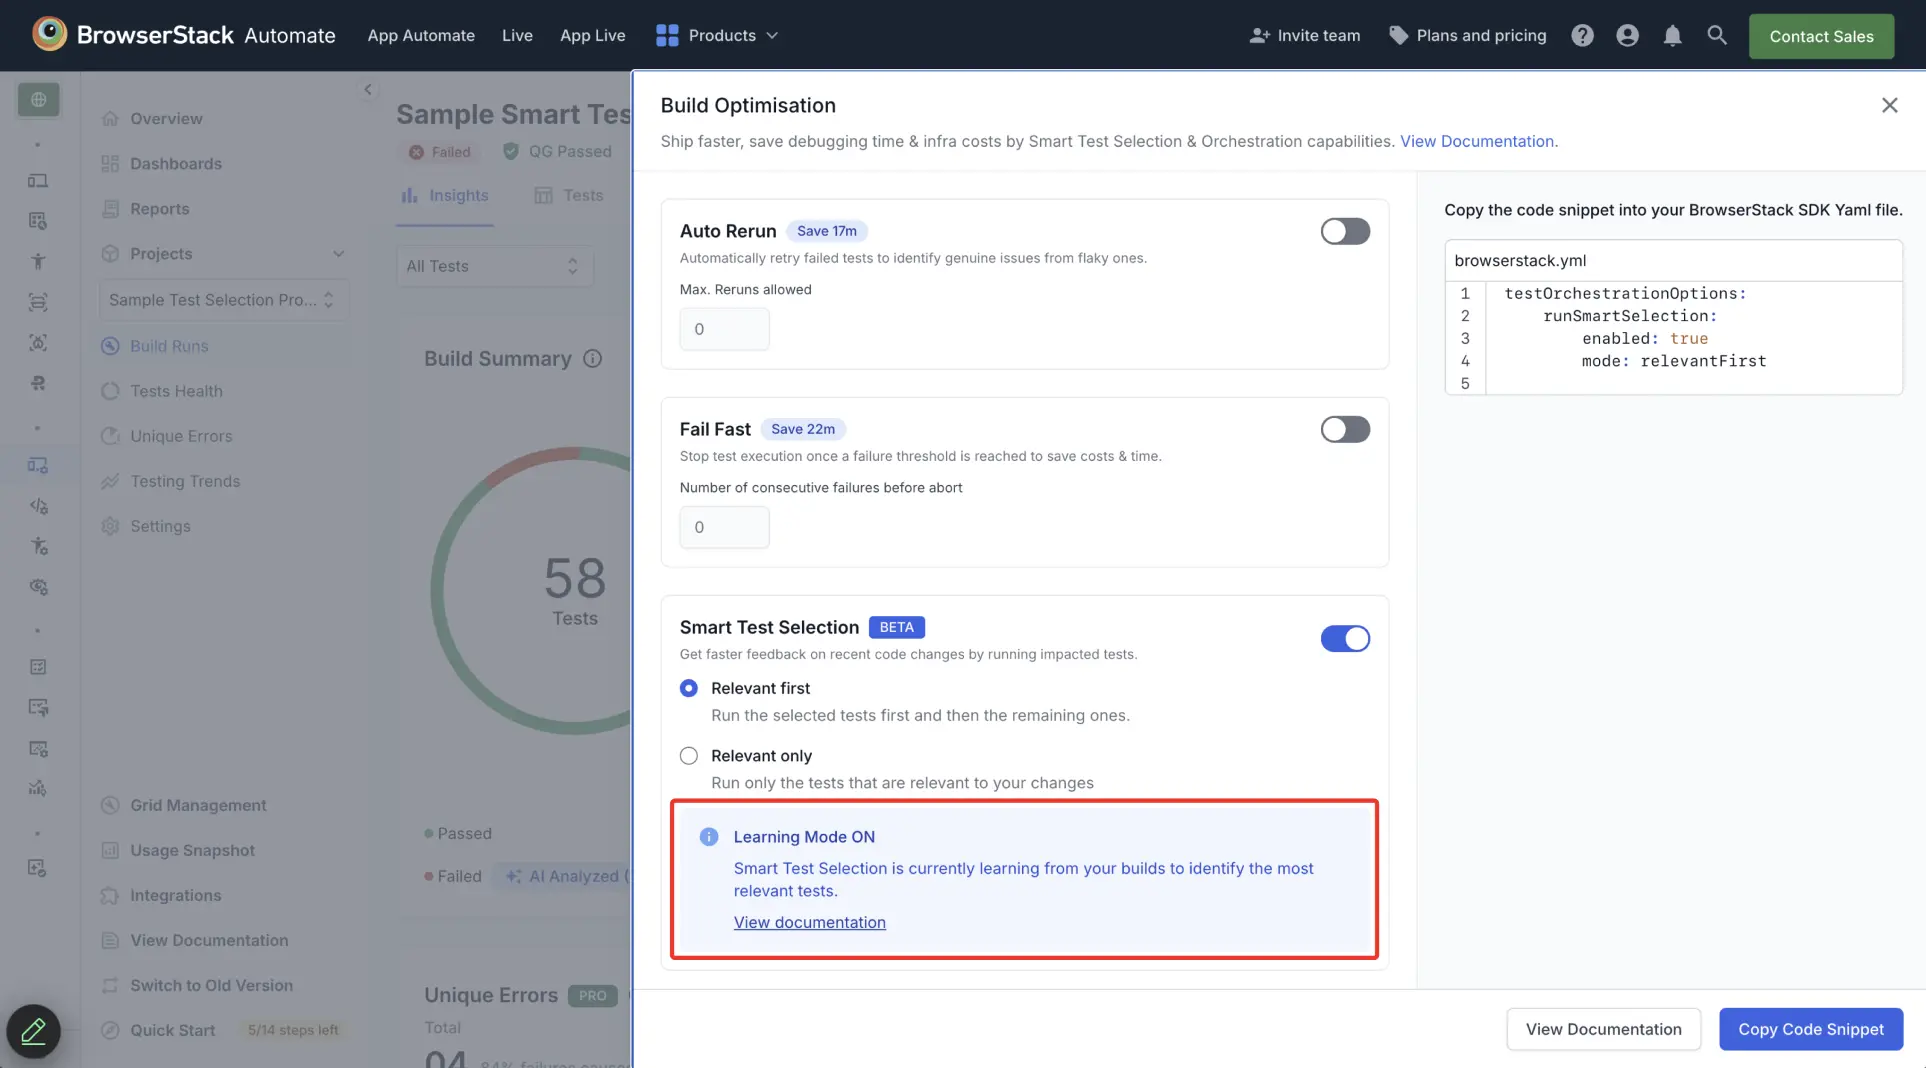Image resolution: width=1926 pixels, height=1068 pixels.
Task: Open the Sample Test Selection project dropdown
Action: 222,300
